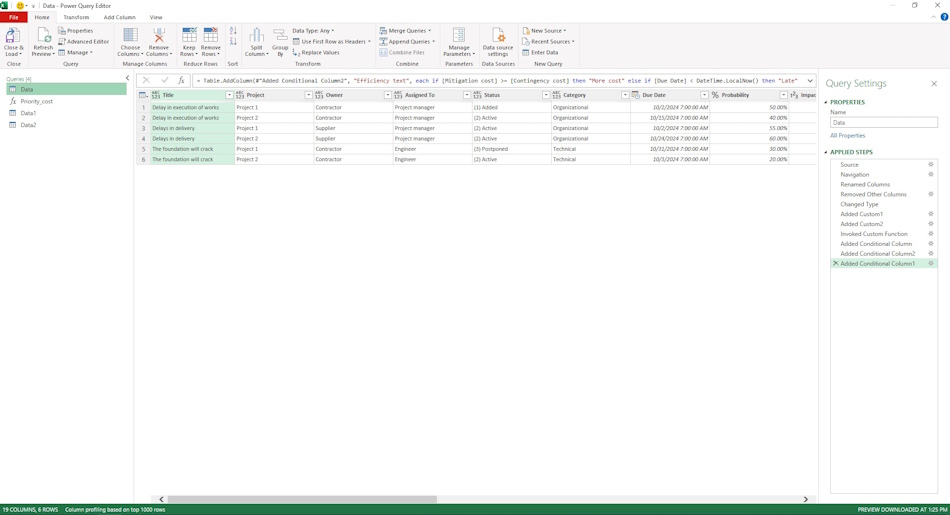The height and width of the screenshot is (515, 950).
Task: Open the gear settings for Added Custom1 step
Action: tap(931, 214)
